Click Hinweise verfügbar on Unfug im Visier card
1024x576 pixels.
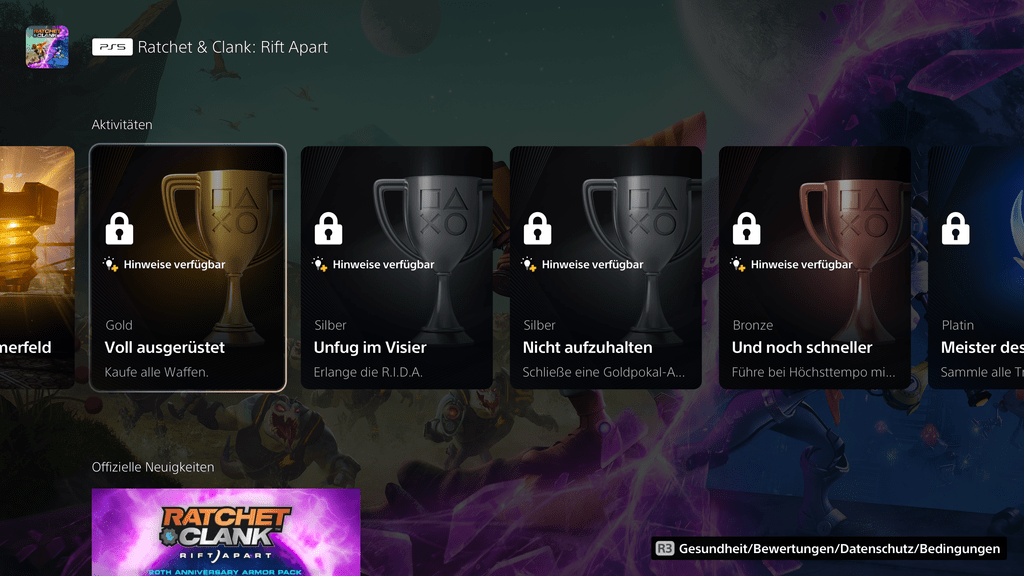point(383,264)
